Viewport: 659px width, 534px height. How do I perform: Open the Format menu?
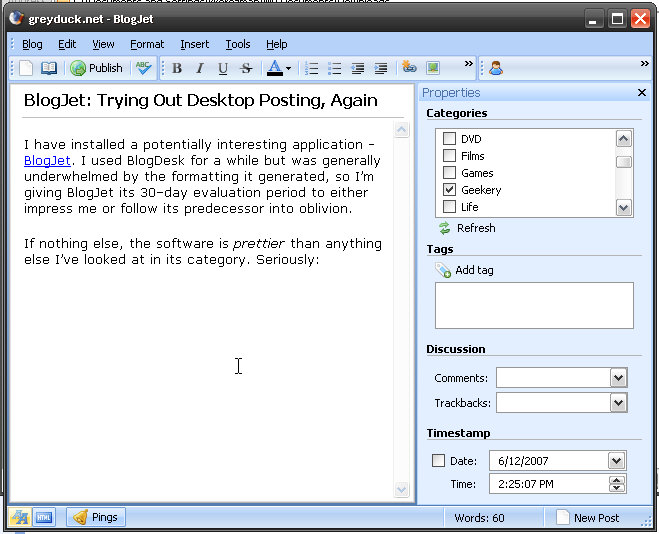pyautogui.click(x=147, y=44)
